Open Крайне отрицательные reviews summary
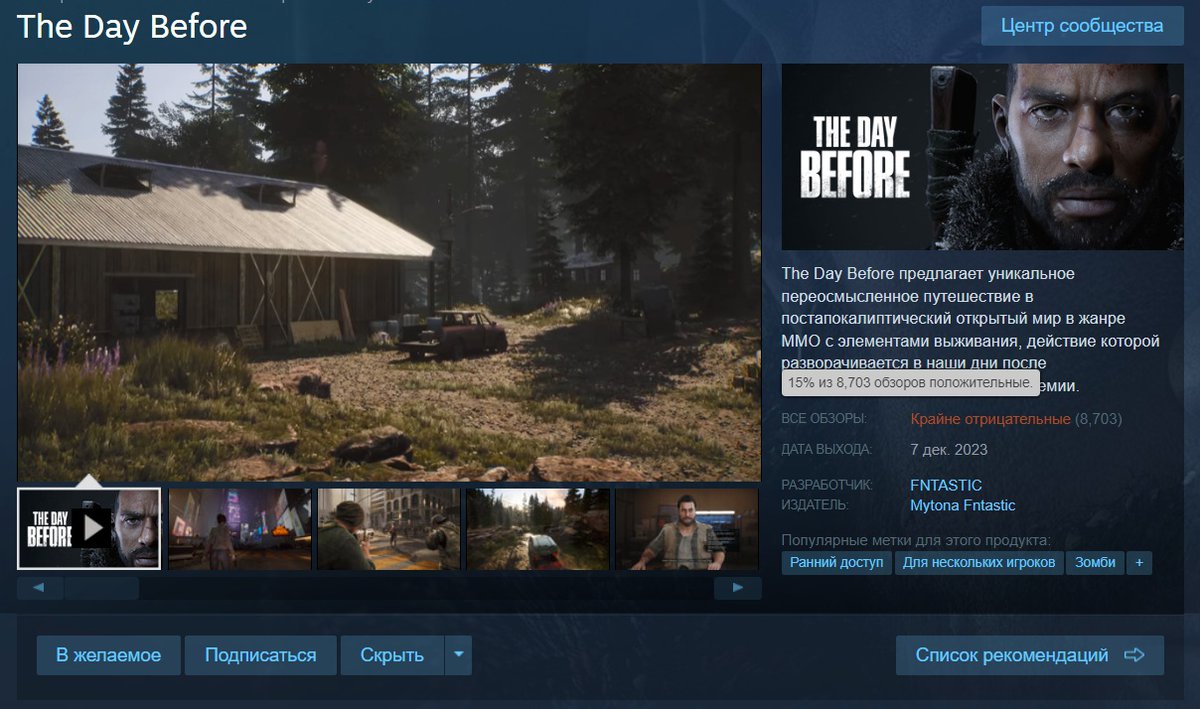Screen dimensions: 1200x709 990,419
